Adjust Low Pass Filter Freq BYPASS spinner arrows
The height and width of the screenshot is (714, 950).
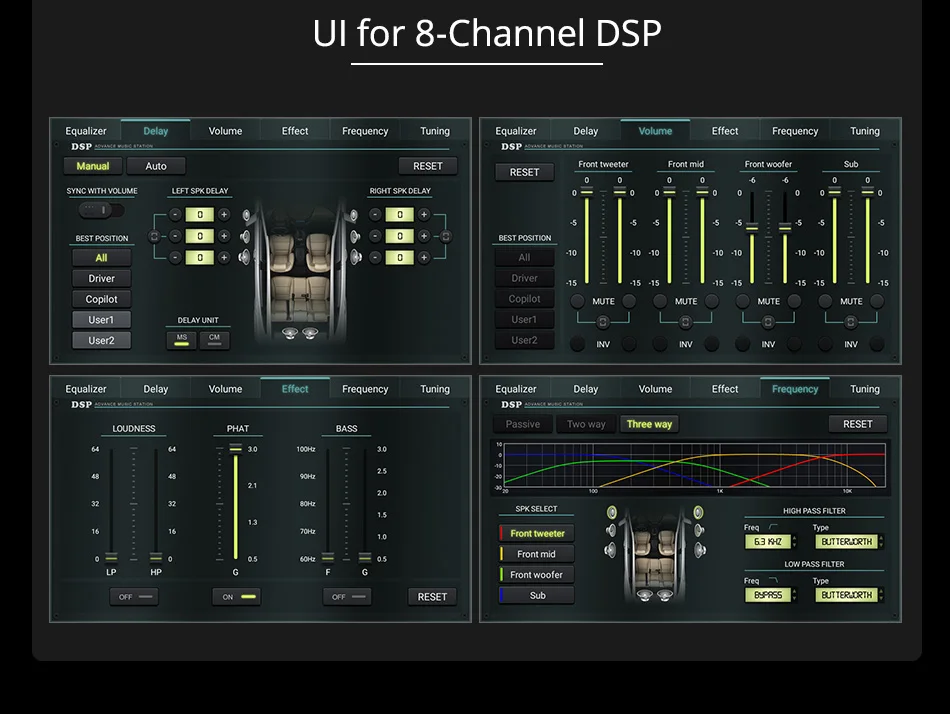[x=794, y=595]
